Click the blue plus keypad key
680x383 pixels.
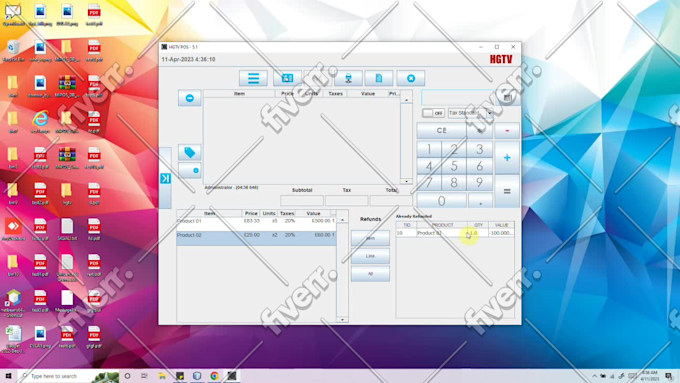[507, 157]
